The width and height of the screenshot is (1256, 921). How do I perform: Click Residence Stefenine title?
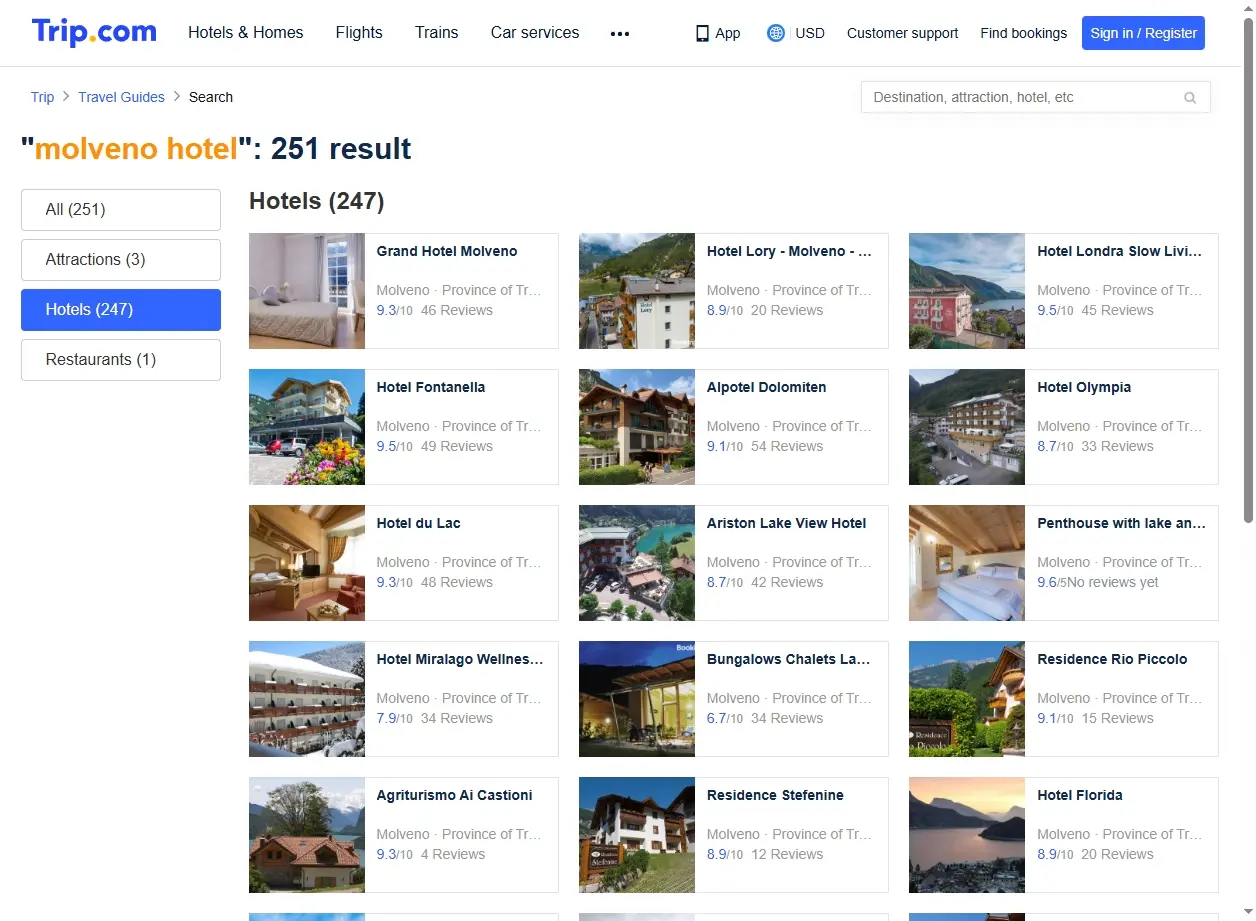(x=775, y=795)
